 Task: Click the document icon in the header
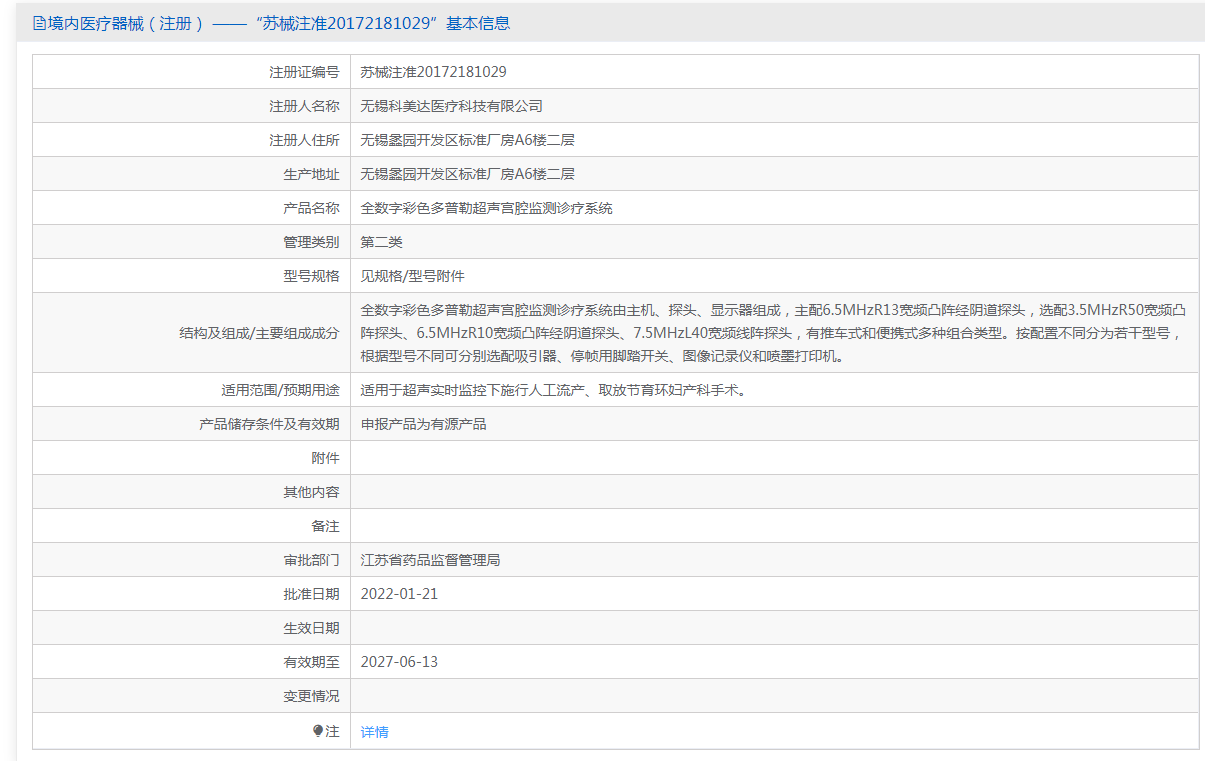(39, 23)
